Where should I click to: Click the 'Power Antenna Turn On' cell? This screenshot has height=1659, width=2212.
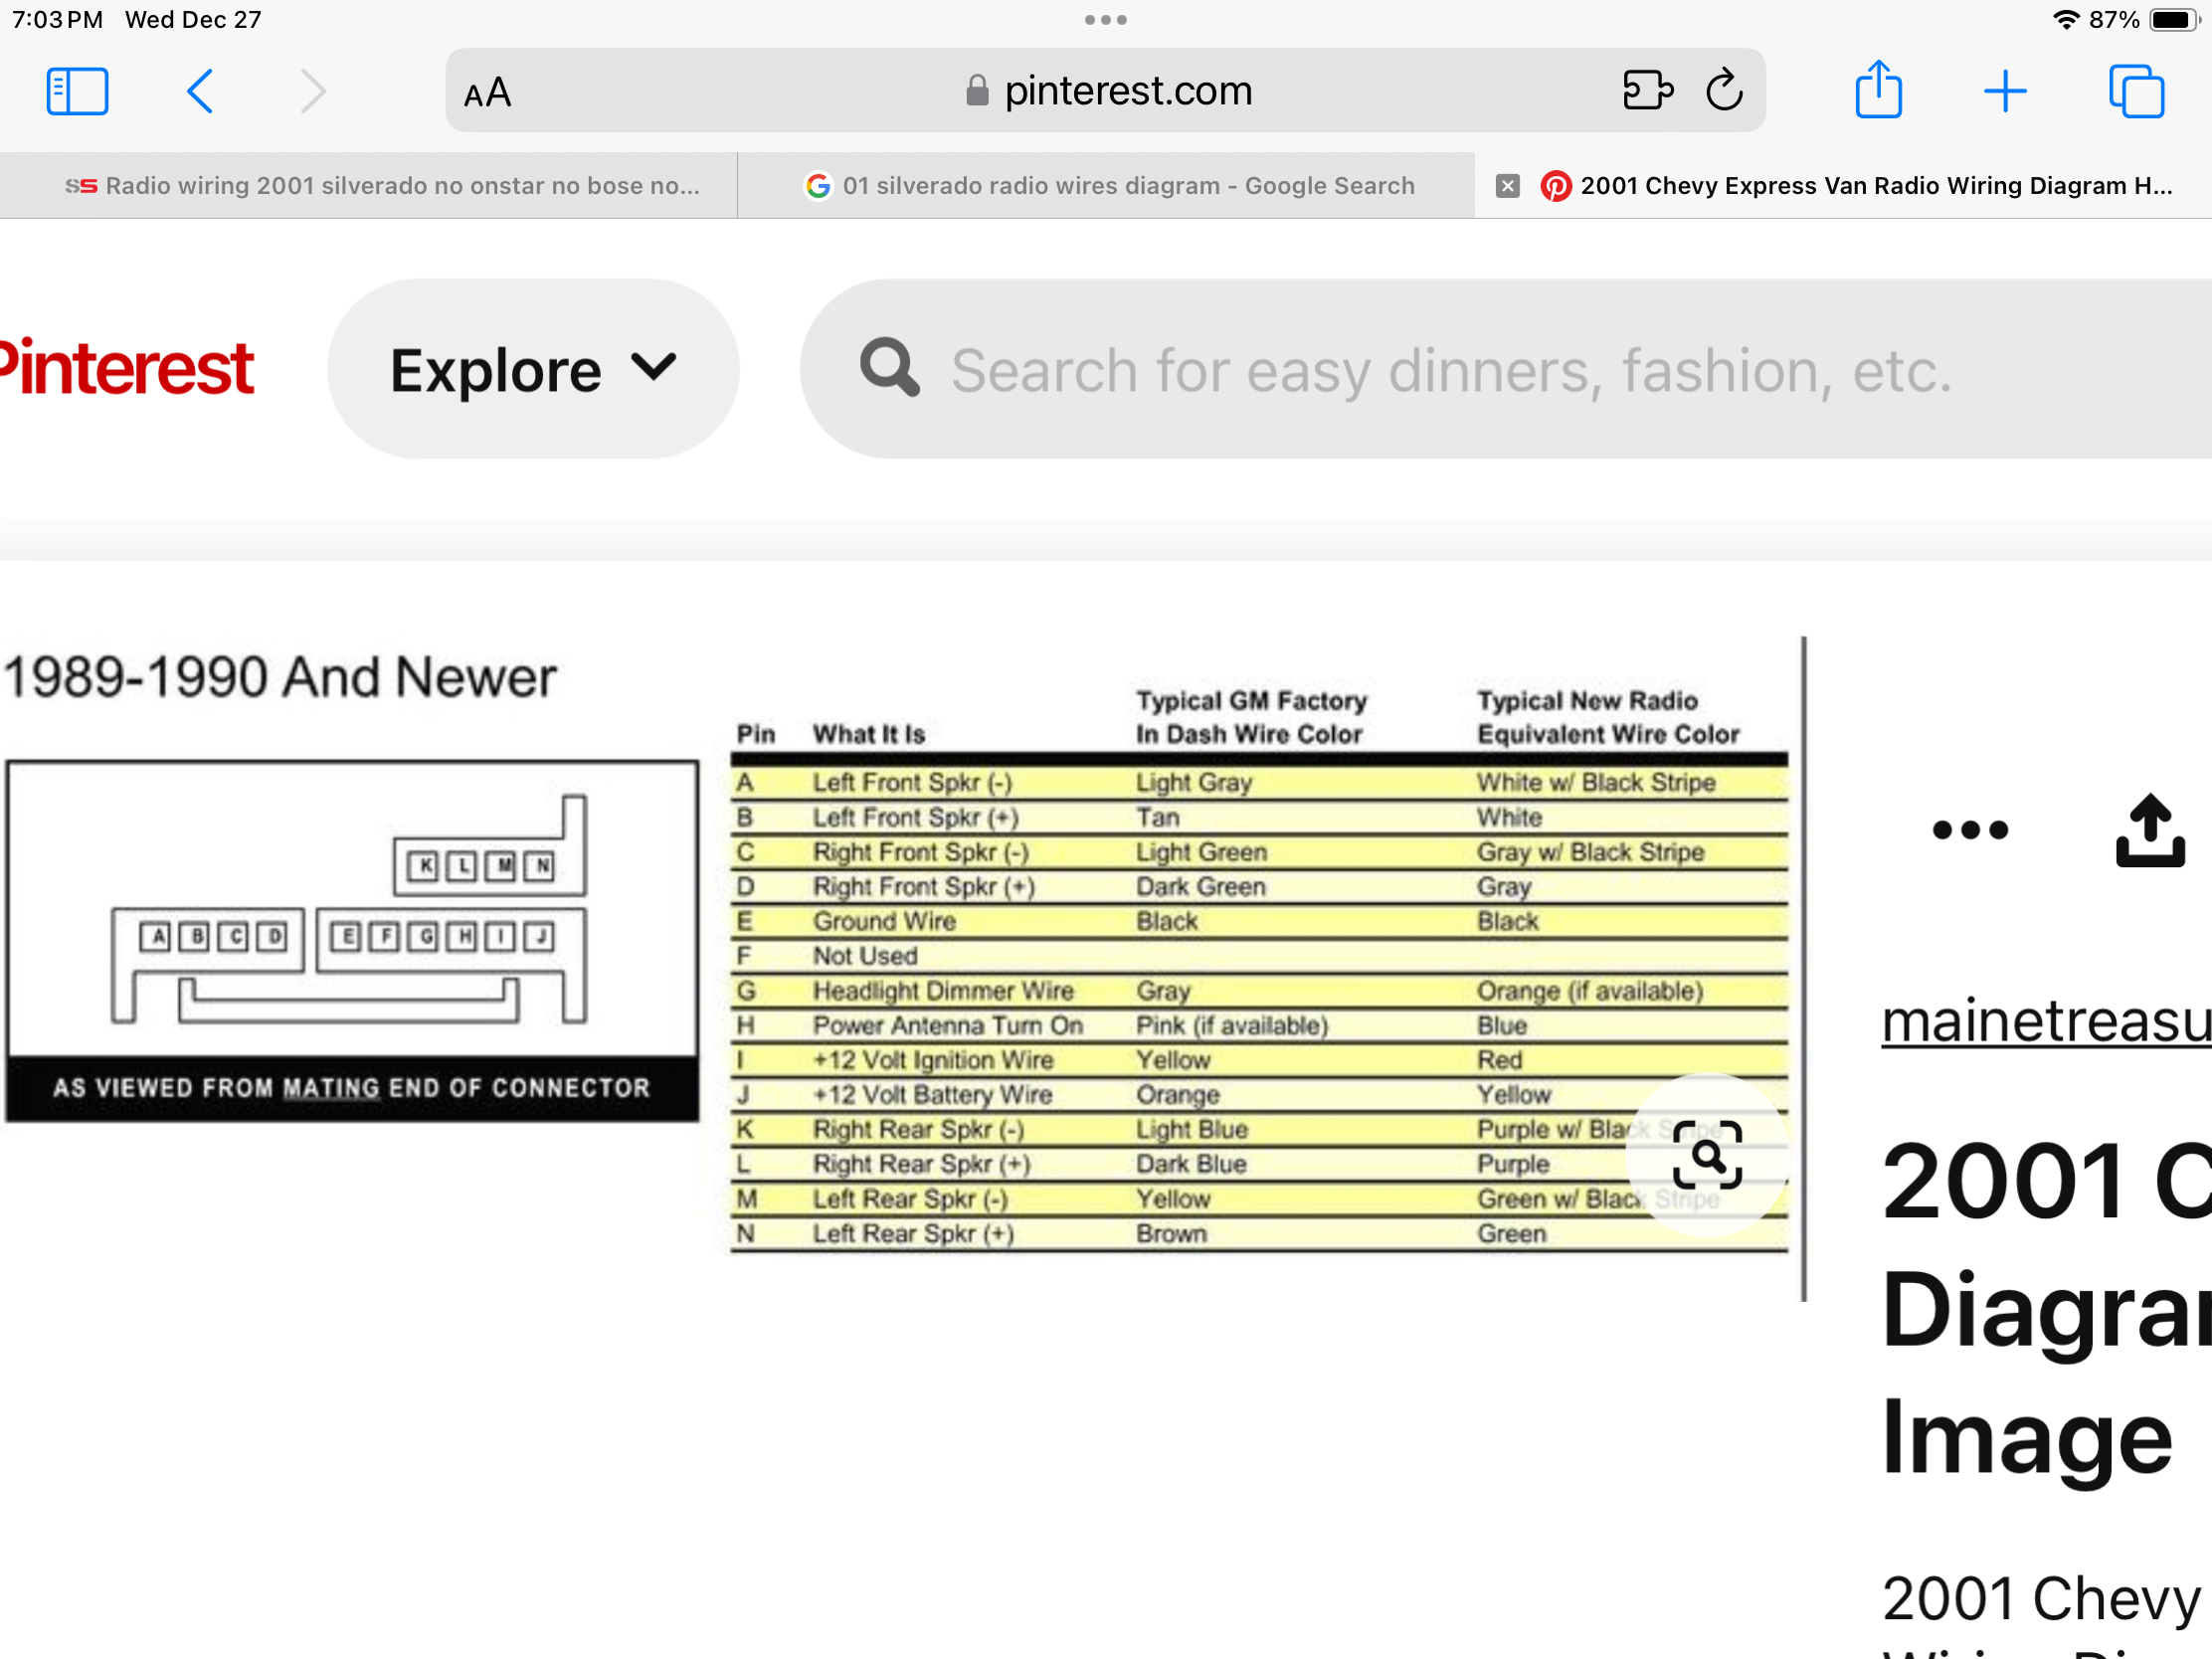(948, 1025)
